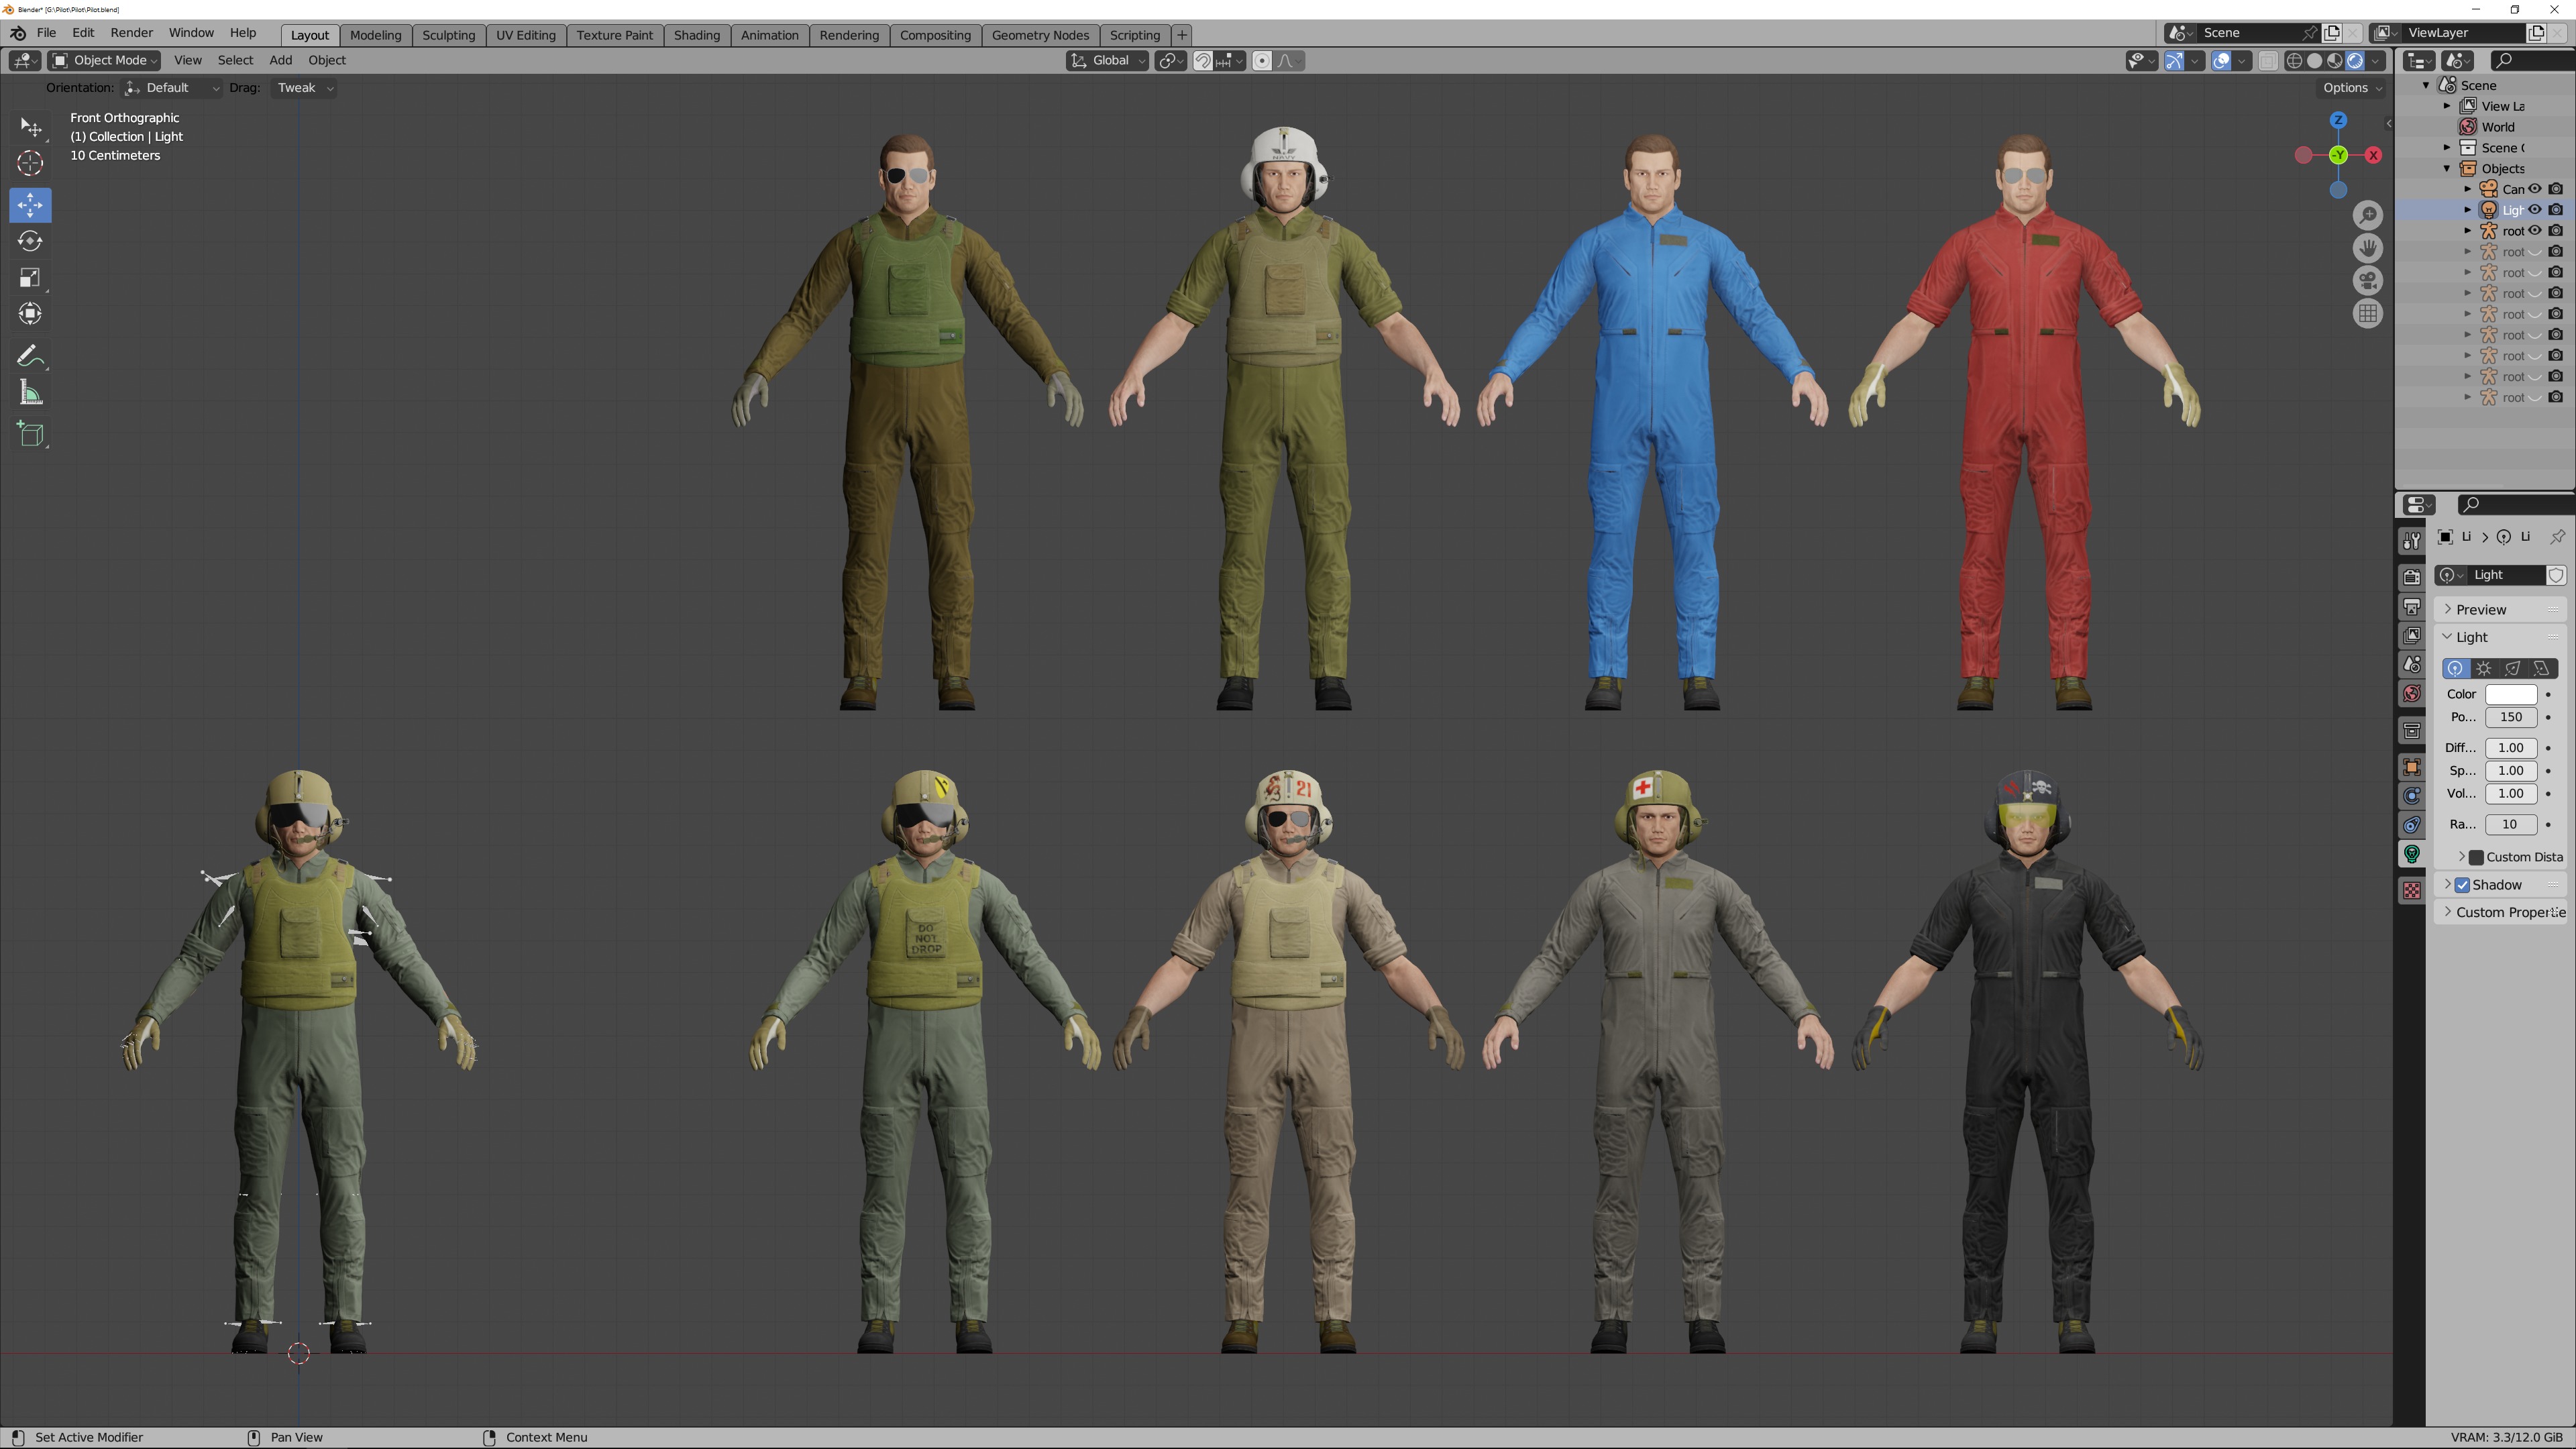Open the View Layer properties tab

2411,636
